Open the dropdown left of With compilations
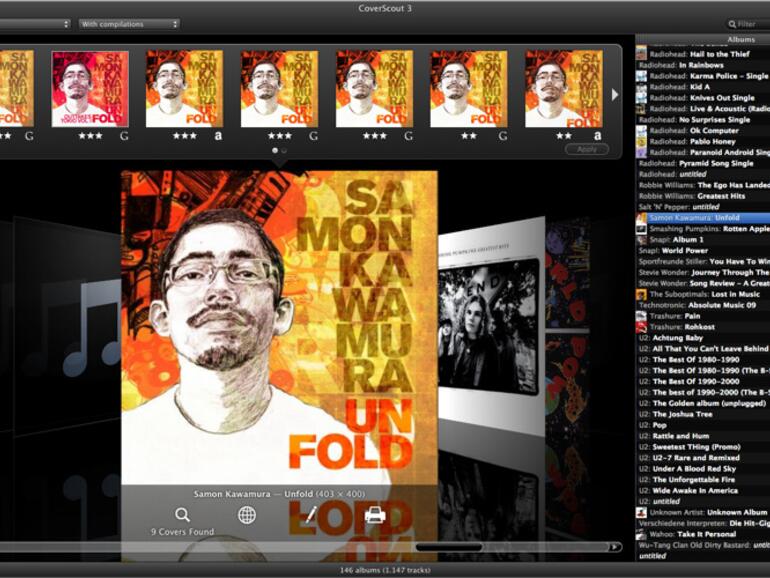The width and height of the screenshot is (770, 578). pos(34,24)
